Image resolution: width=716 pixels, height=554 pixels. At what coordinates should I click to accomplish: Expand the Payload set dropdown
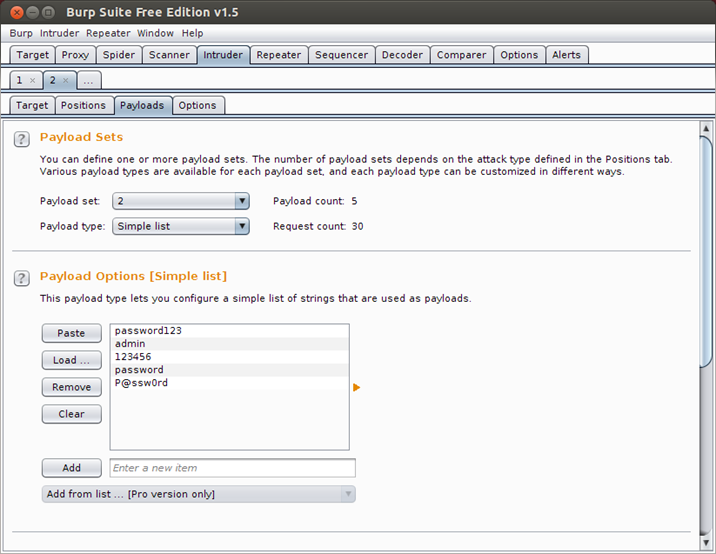click(241, 201)
